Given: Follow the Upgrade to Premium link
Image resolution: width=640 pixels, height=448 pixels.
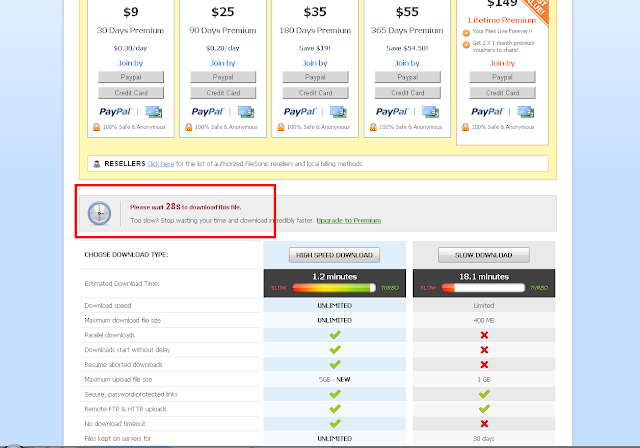Looking at the screenshot, I should click(x=349, y=220).
